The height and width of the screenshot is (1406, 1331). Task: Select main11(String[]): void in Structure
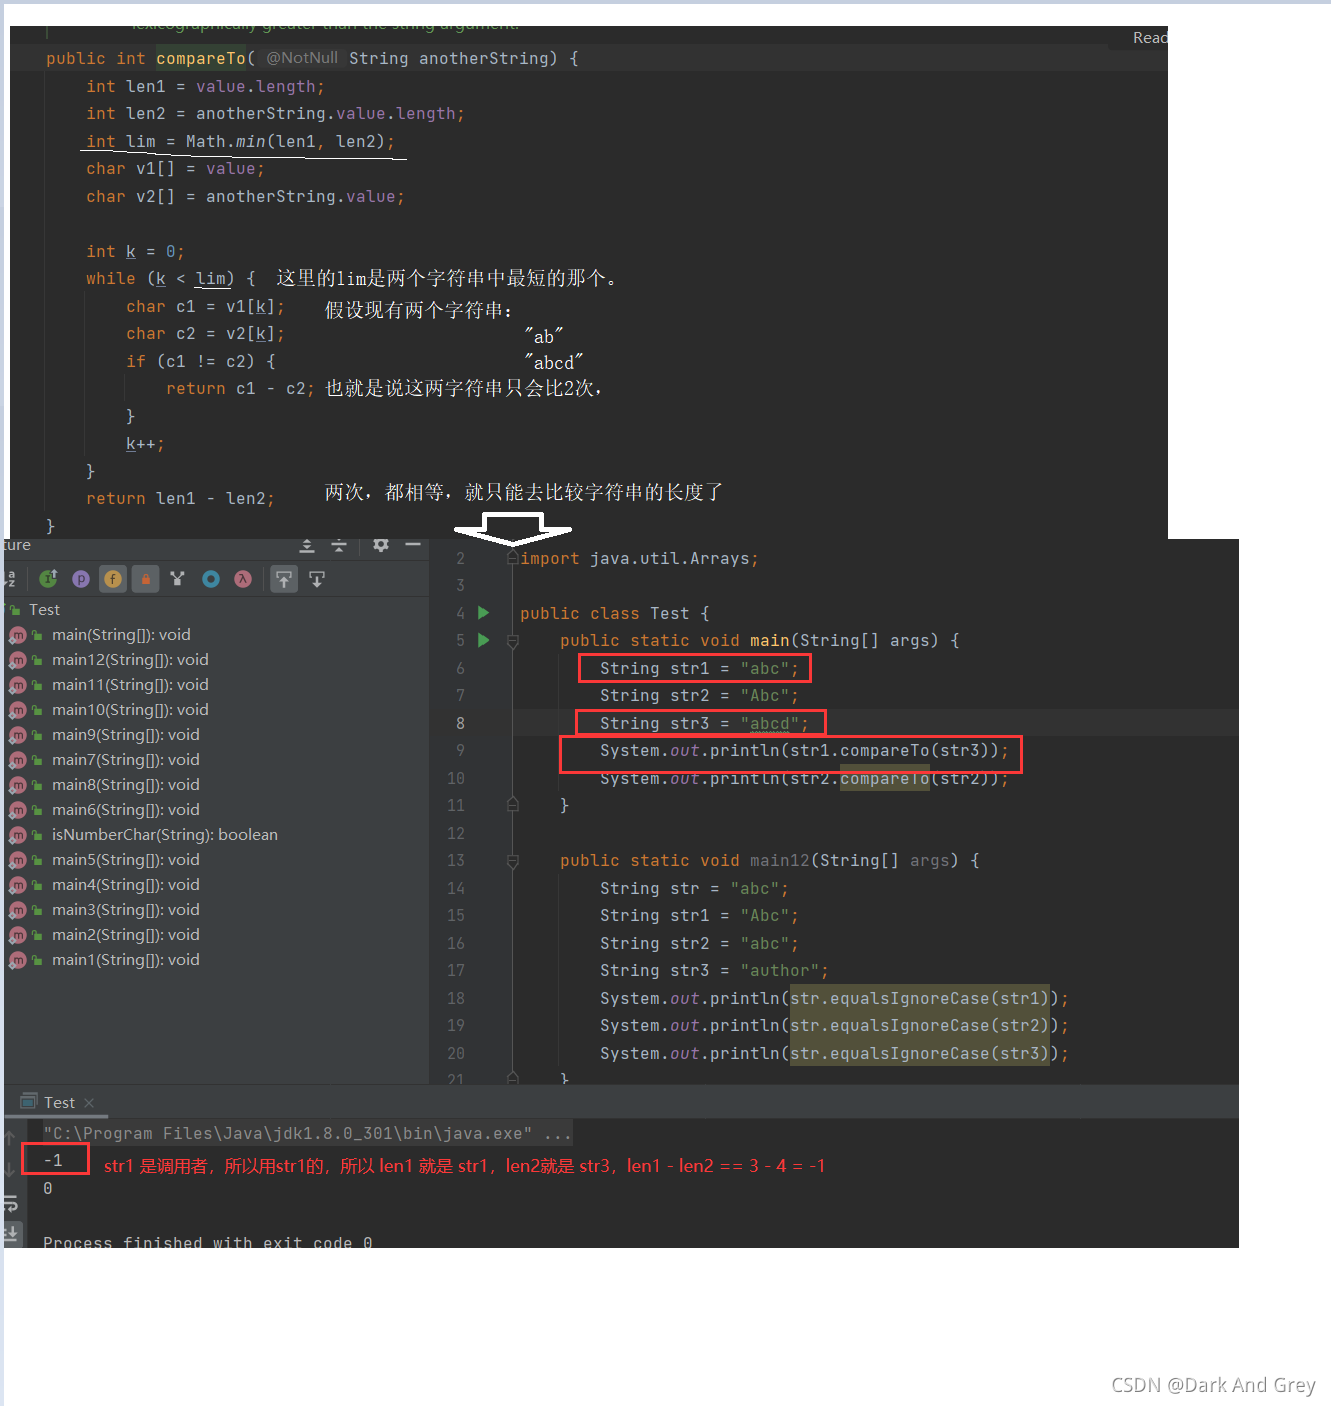click(130, 685)
